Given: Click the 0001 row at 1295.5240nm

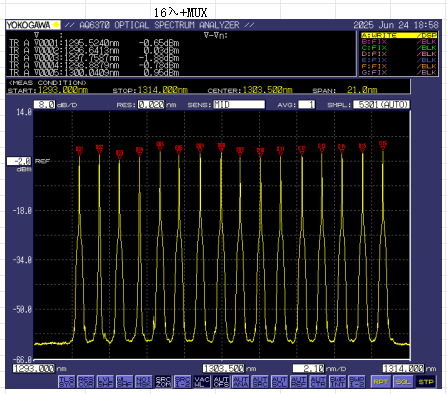Looking at the screenshot, I should (94, 43).
